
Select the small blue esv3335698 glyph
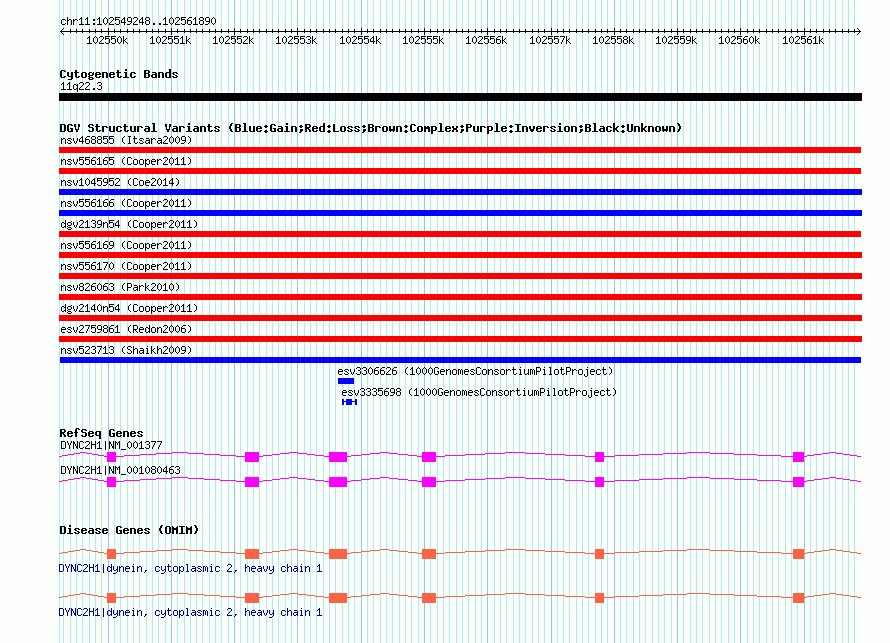pyautogui.click(x=350, y=402)
